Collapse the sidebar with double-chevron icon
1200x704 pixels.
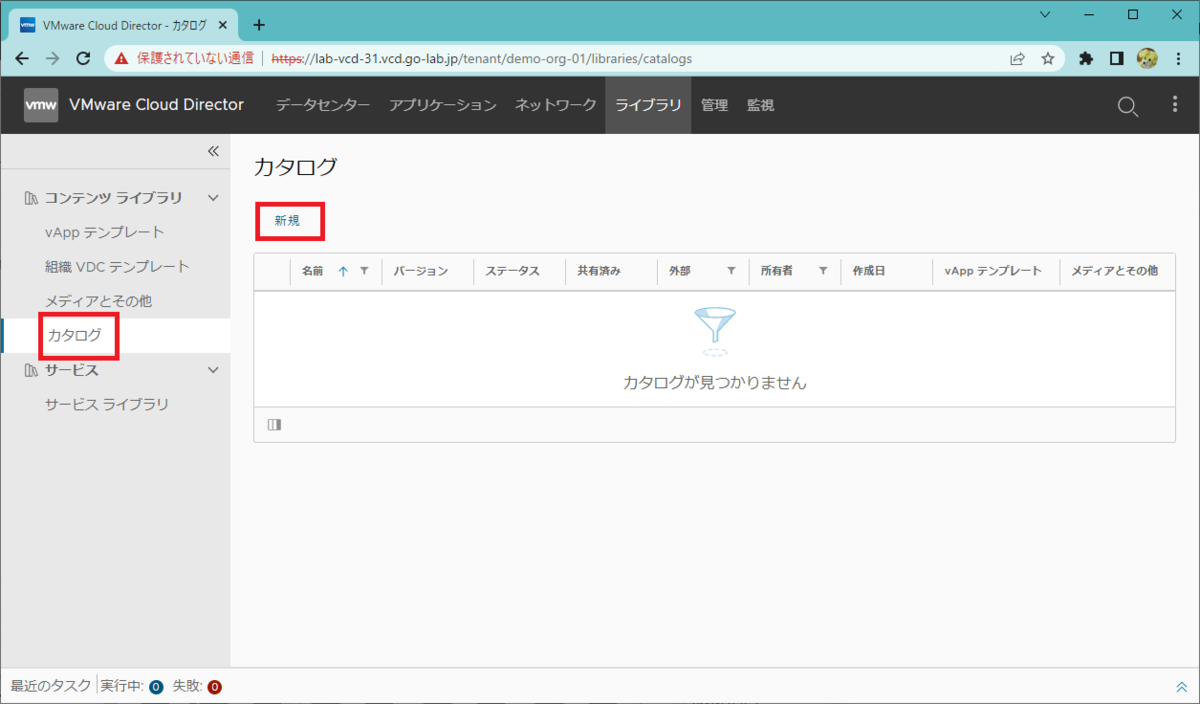point(212,151)
